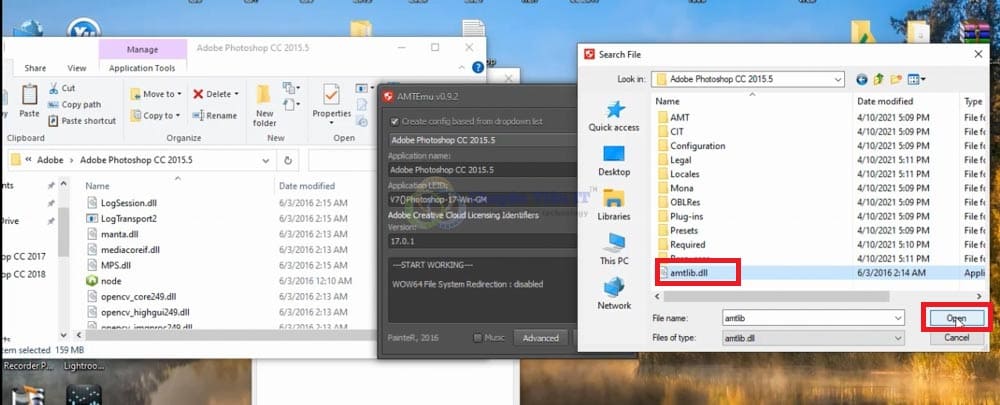Viewport: 1000px width, 405px height.
Task: Expand the Files of type dropdown
Action: 899,338
